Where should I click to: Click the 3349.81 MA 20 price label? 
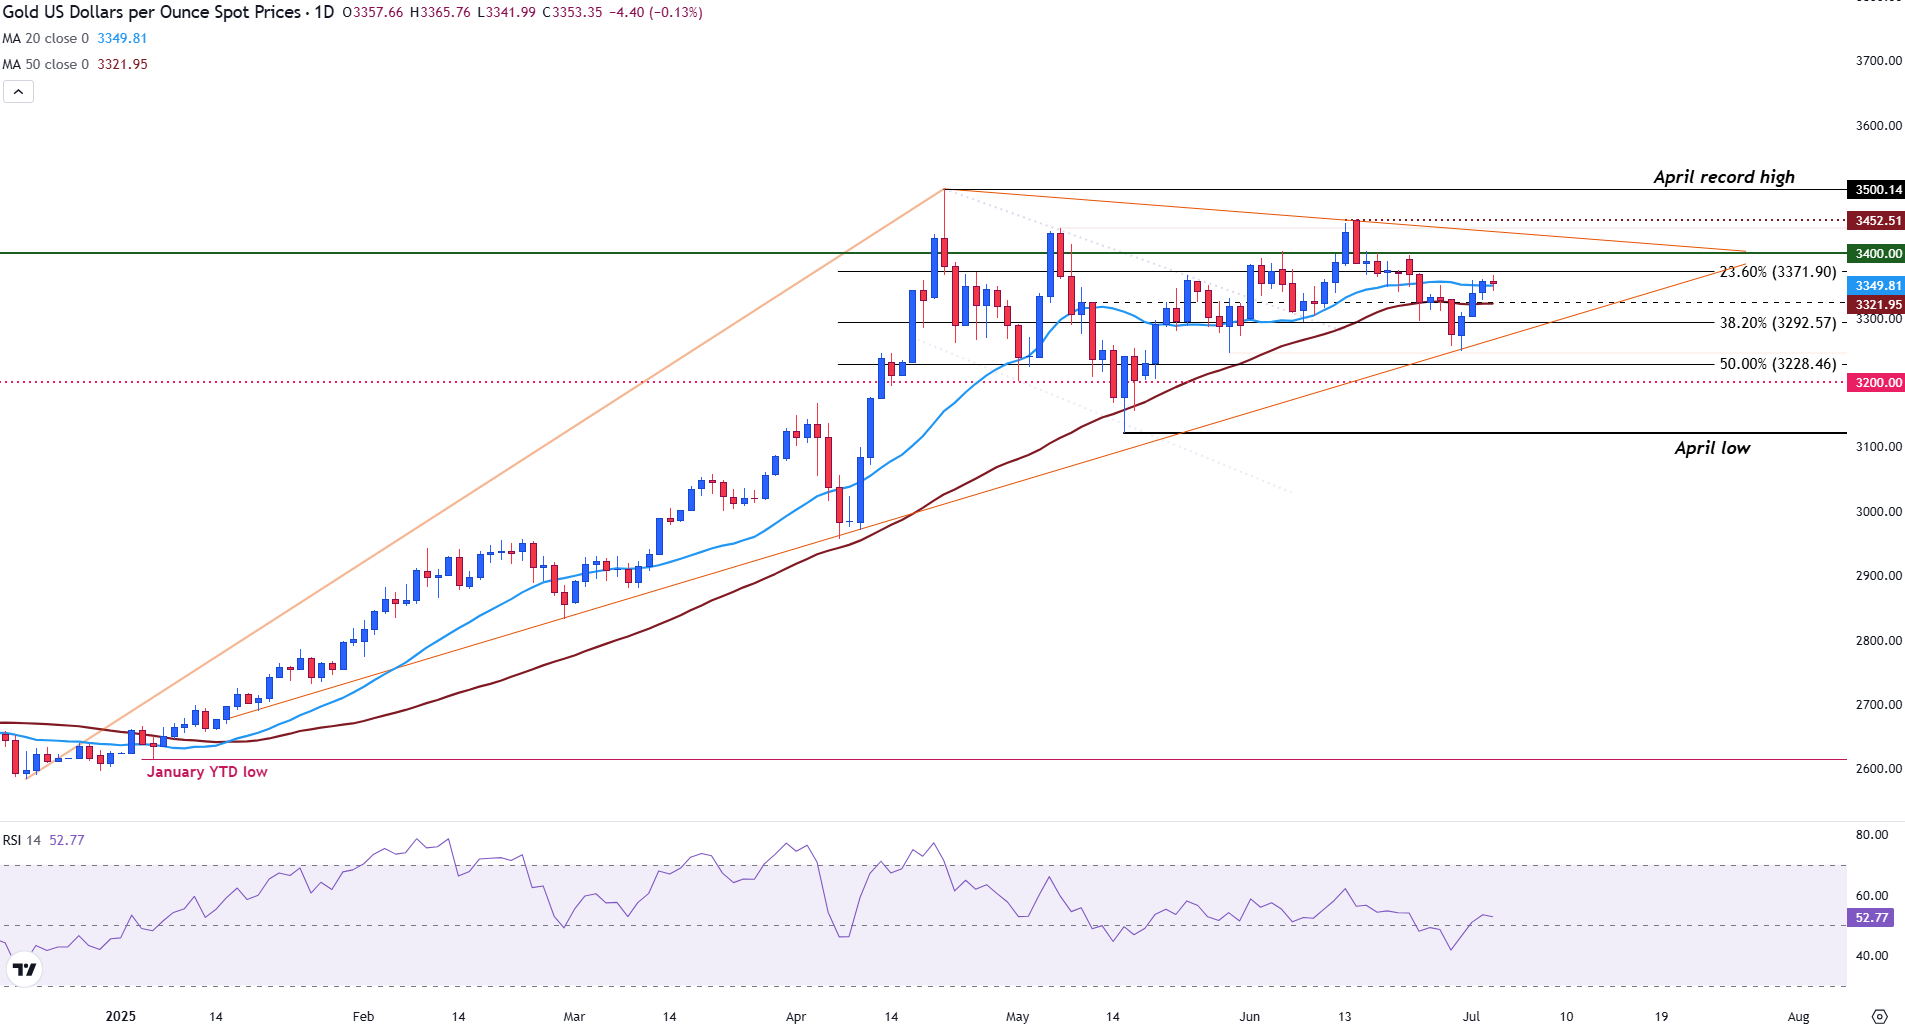(x=1878, y=286)
